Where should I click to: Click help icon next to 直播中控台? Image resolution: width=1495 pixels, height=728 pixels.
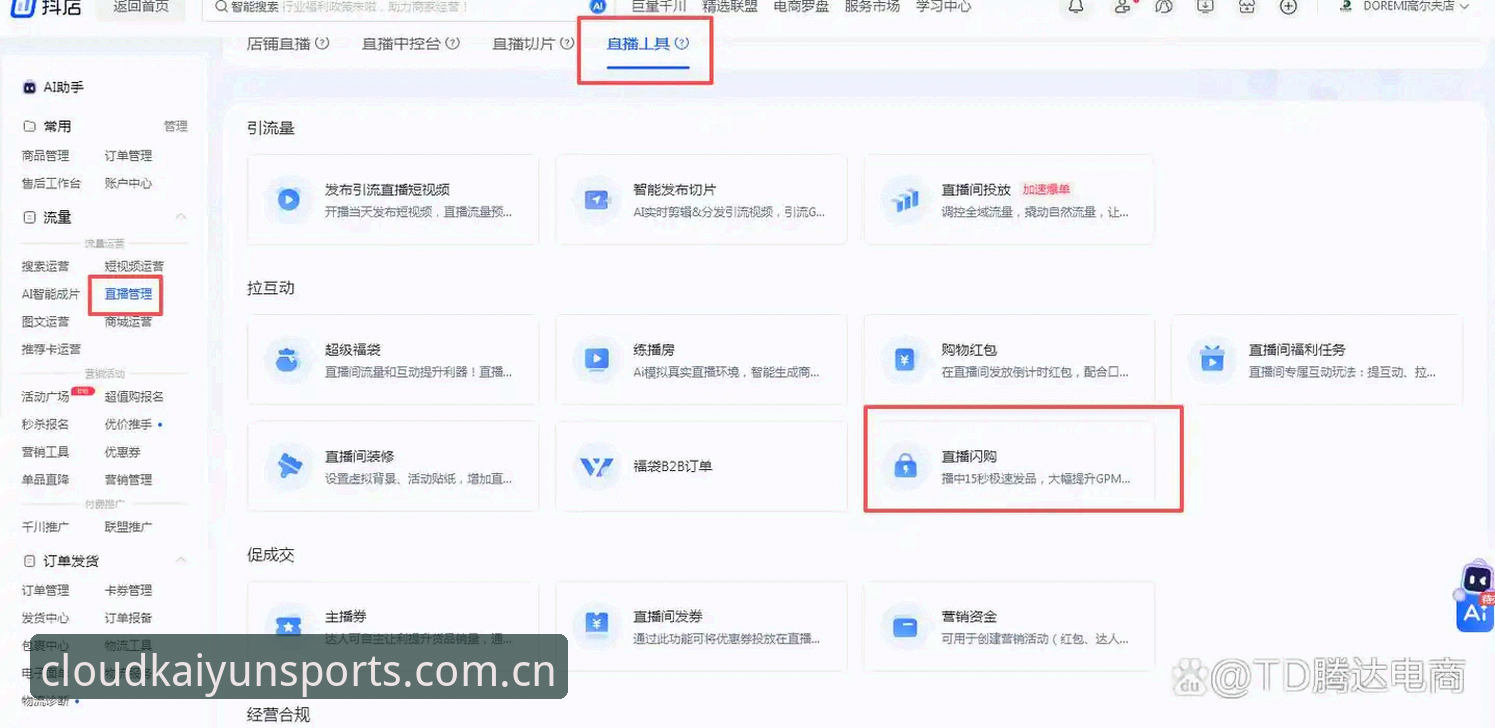[x=452, y=43]
